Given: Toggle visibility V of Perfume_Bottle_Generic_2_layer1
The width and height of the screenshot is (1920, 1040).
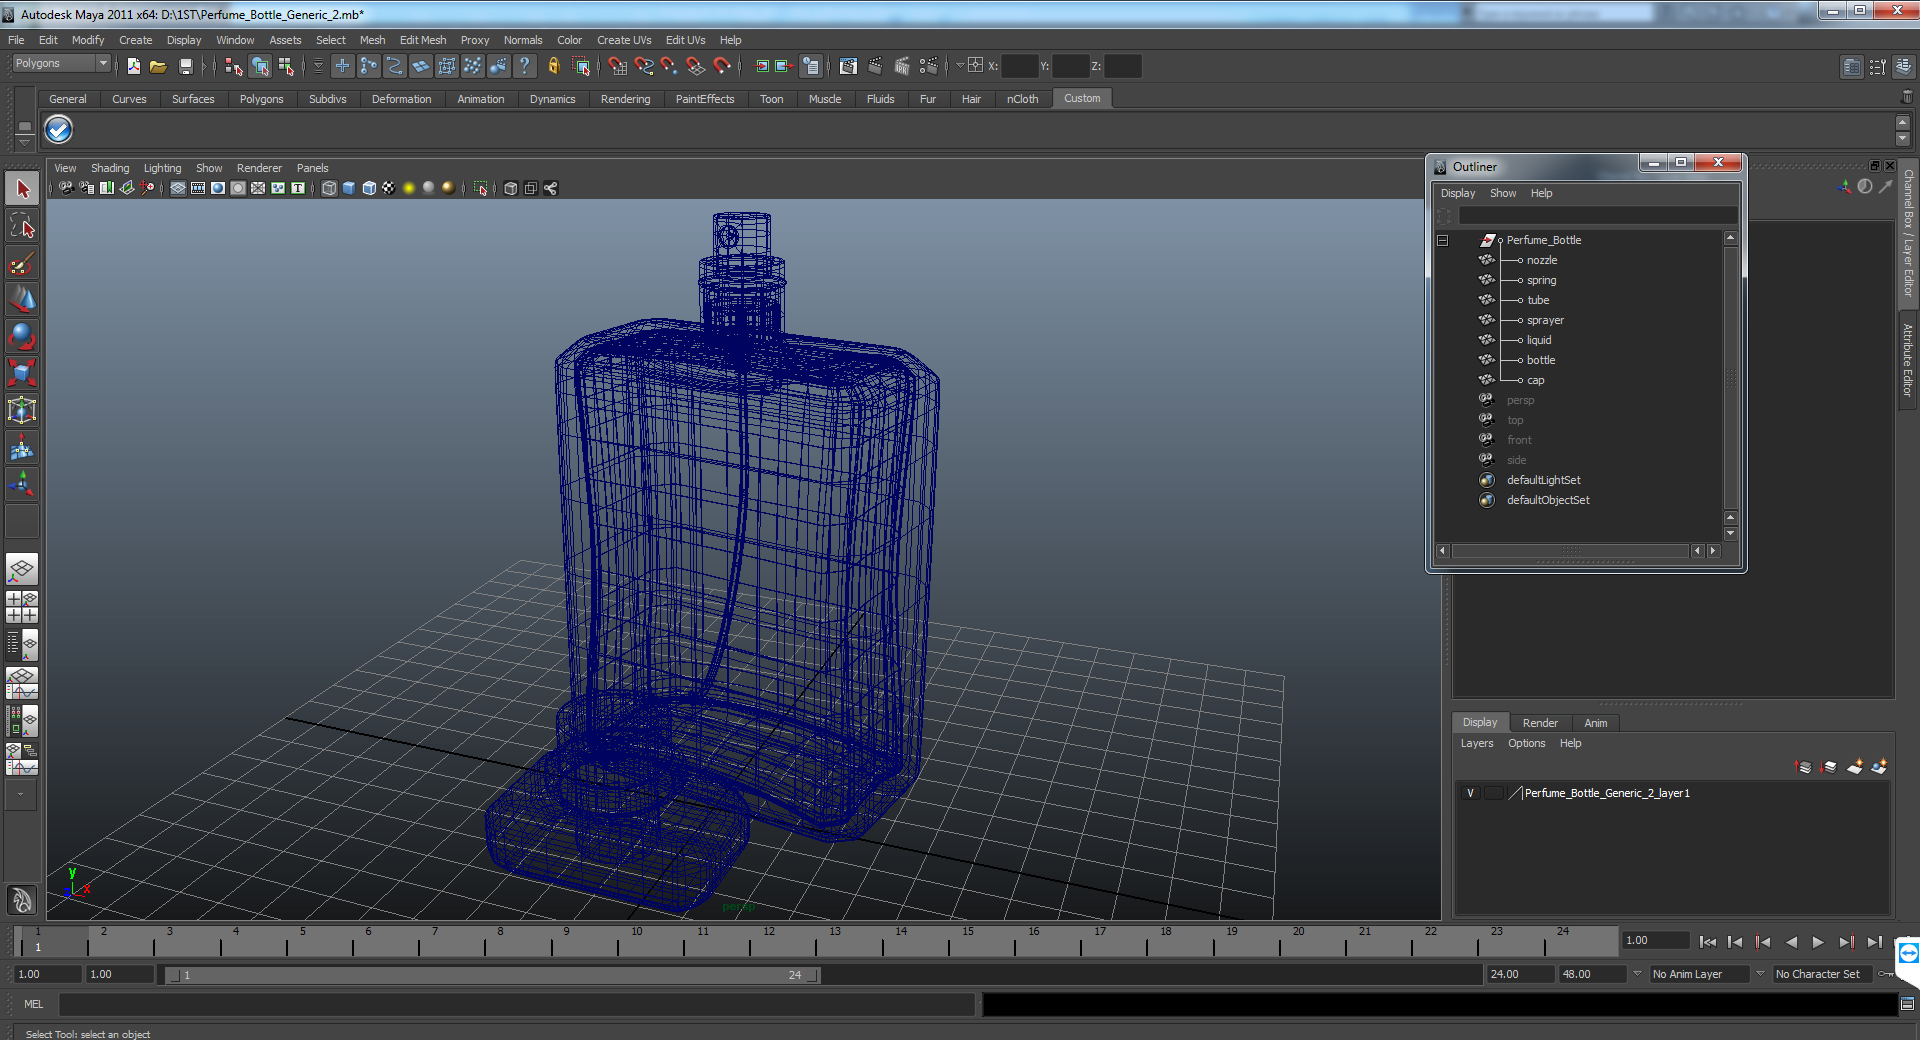Looking at the screenshot, I should (1470, 793).
